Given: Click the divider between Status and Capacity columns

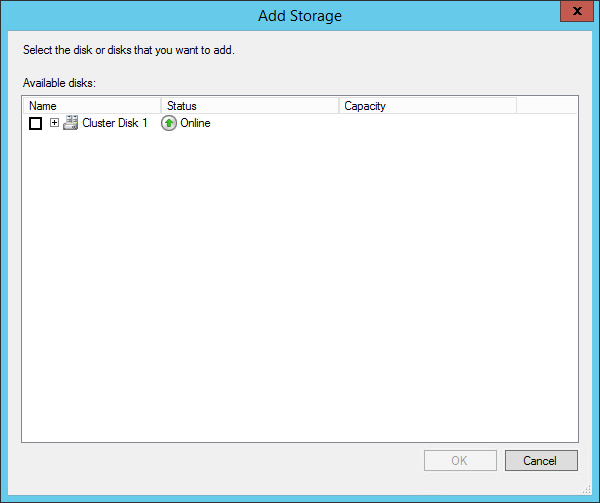Looking at the screenshot, I should click(x=339, y=105).
